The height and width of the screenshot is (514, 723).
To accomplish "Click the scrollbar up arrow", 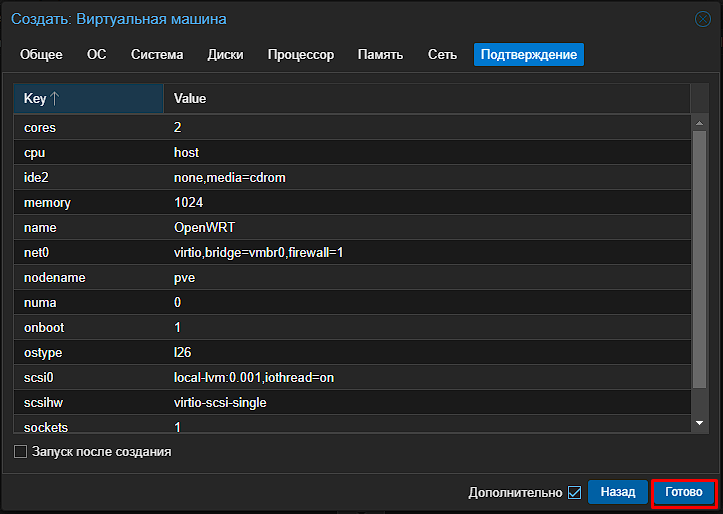I will pos(699,123).
